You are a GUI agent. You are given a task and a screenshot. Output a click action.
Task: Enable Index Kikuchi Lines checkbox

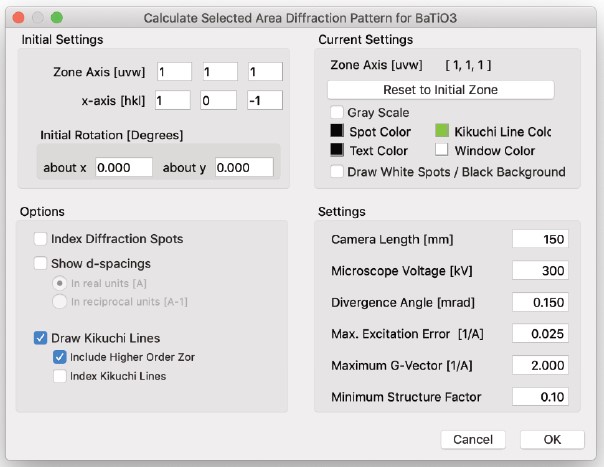coord(59,376)
